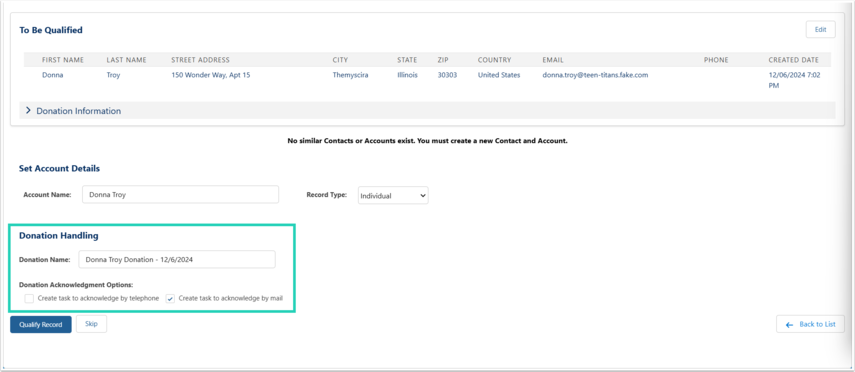Click the CITY column header
Image resolution: width=855 pixels, height=372 pixels.
coord(340,60)
